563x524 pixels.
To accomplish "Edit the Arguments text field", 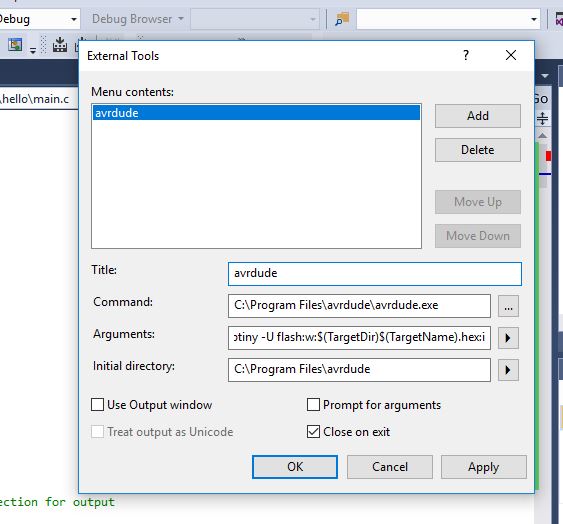I will tap(359, 338).
